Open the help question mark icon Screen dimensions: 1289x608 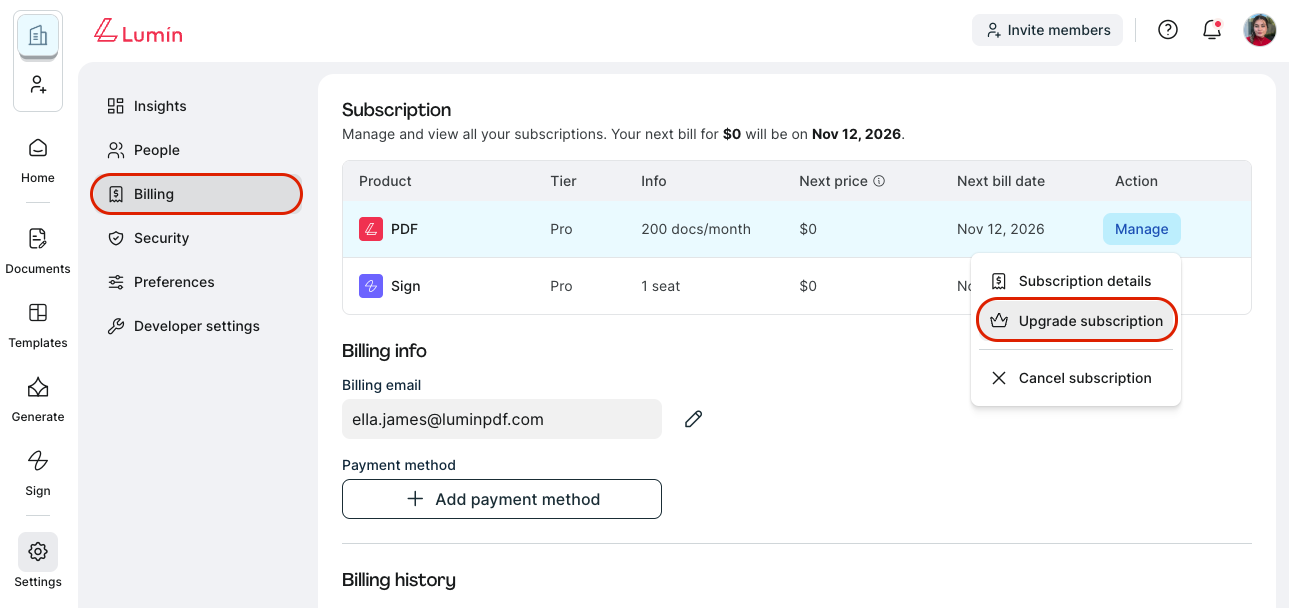tap(1167, 30)
